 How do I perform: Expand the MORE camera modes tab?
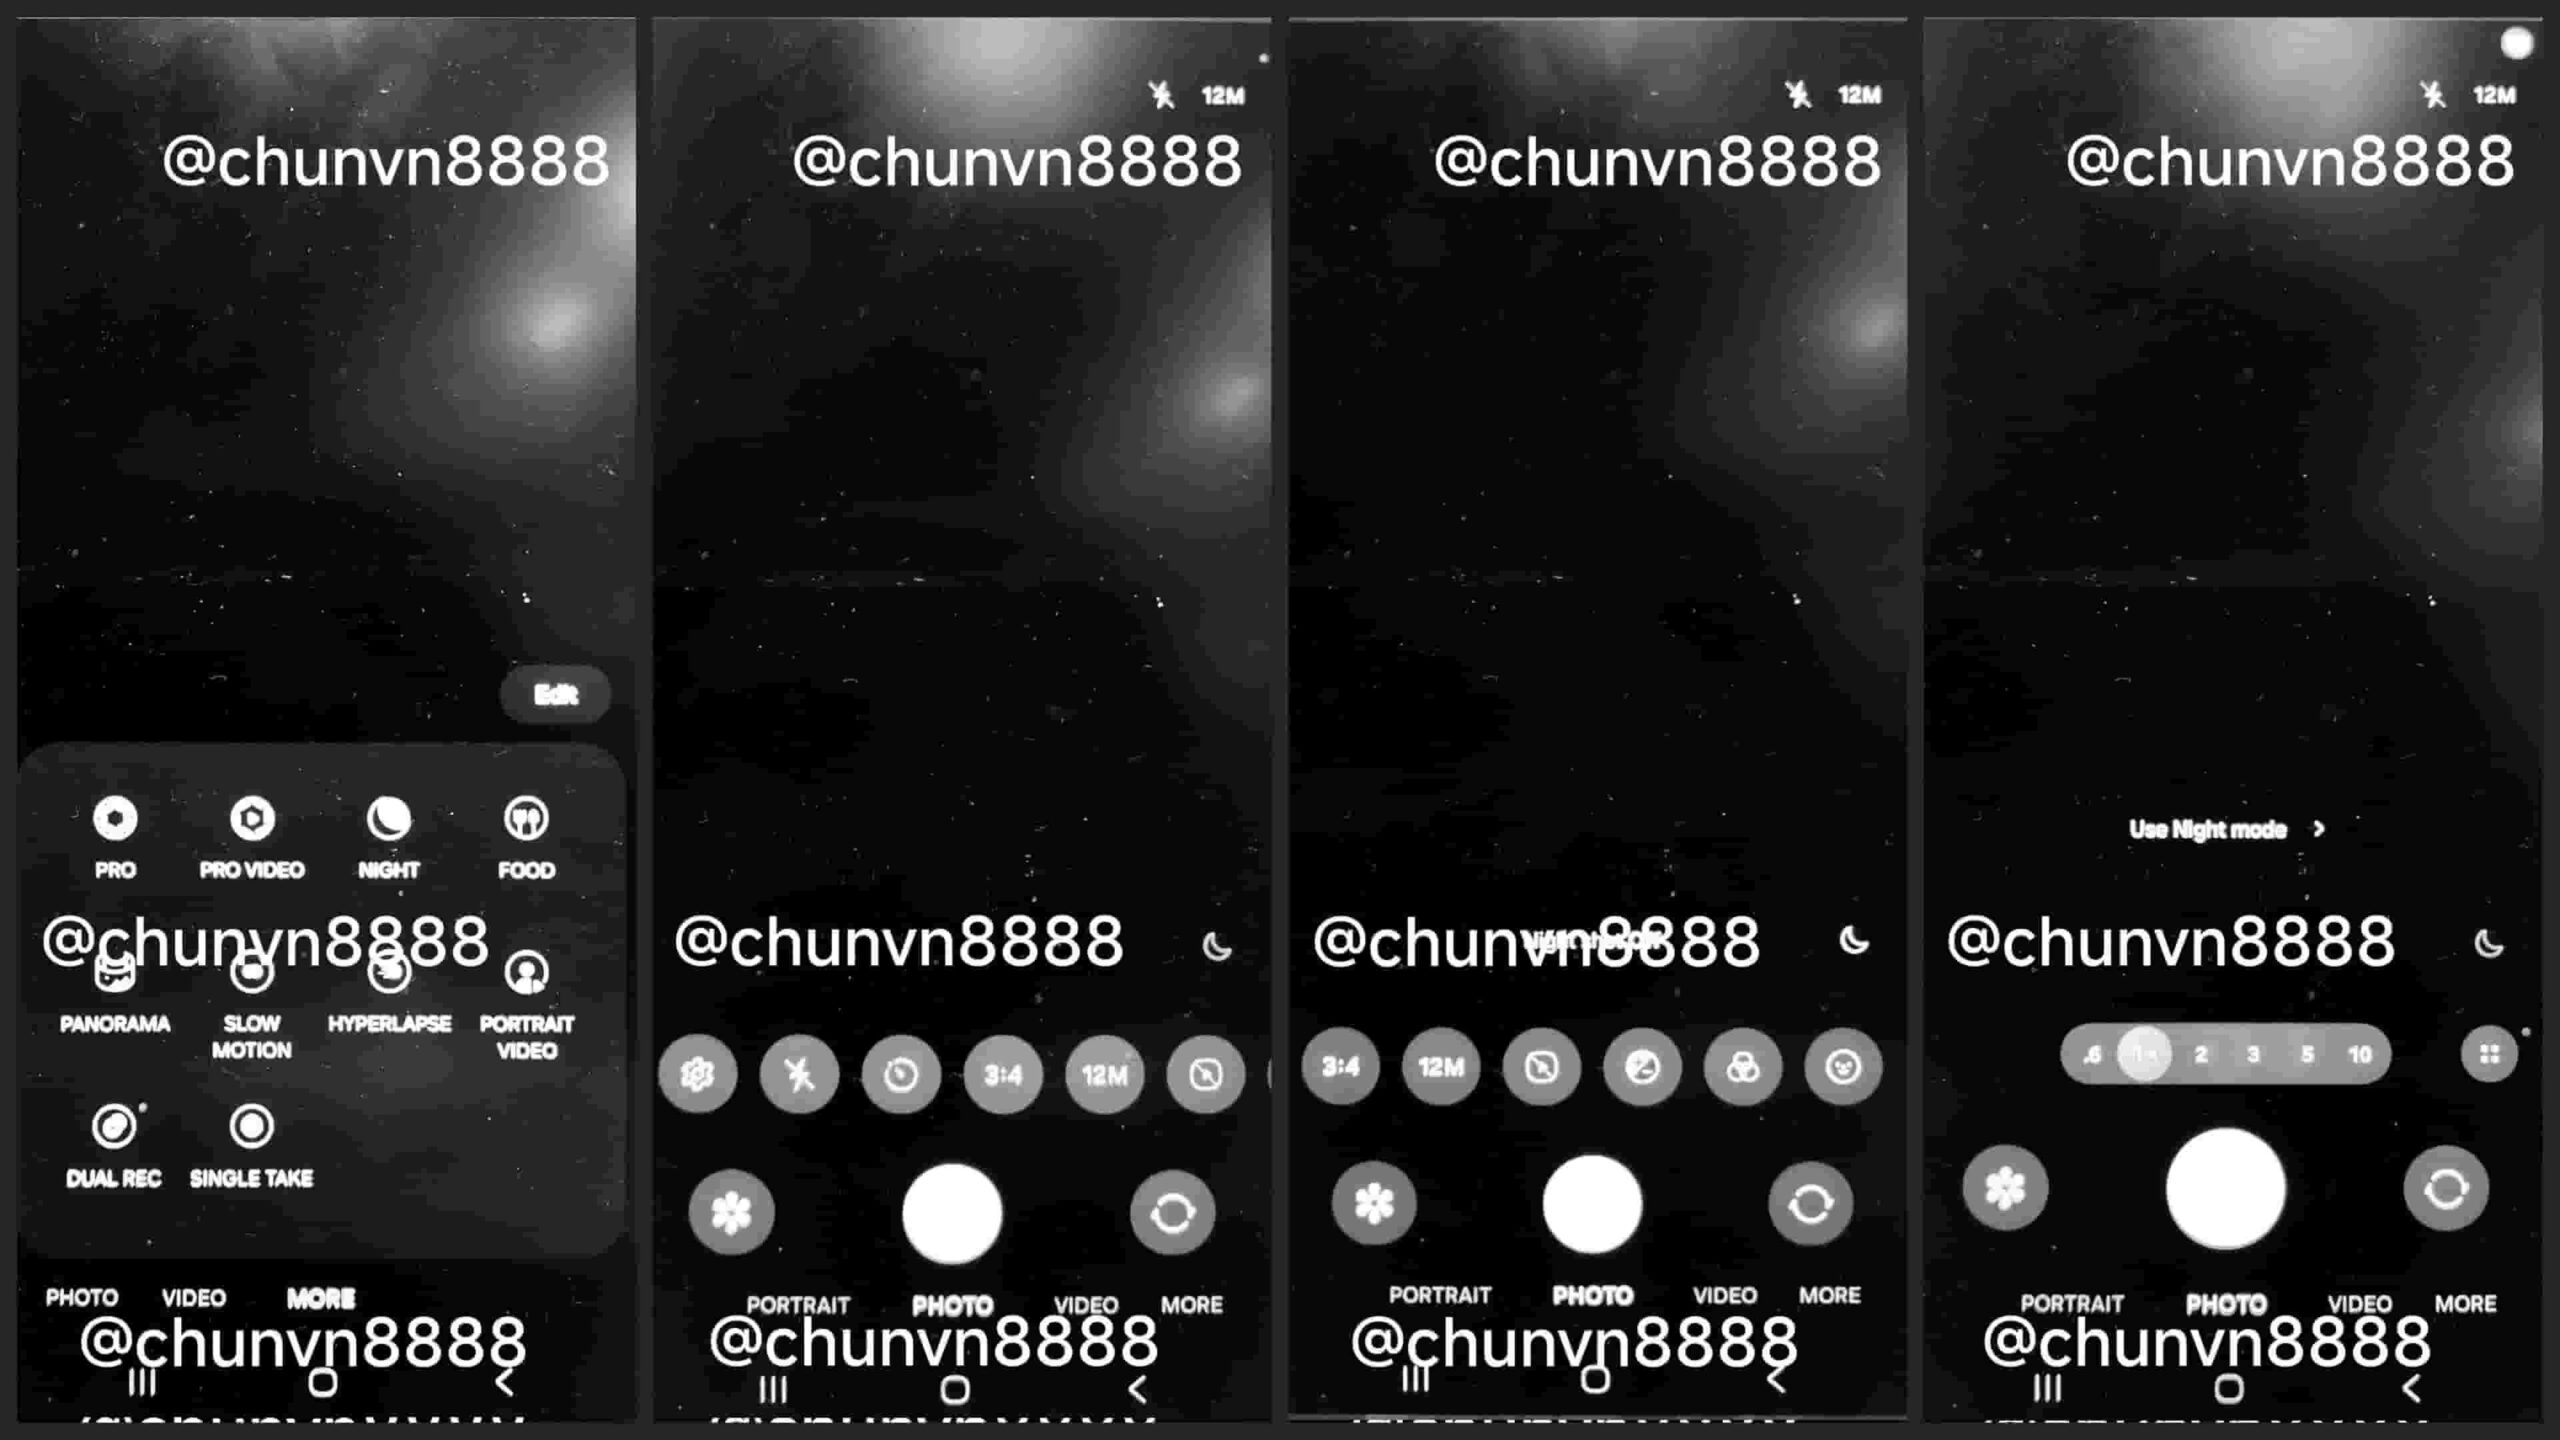pyautogui.click(x=320, y=1298)
